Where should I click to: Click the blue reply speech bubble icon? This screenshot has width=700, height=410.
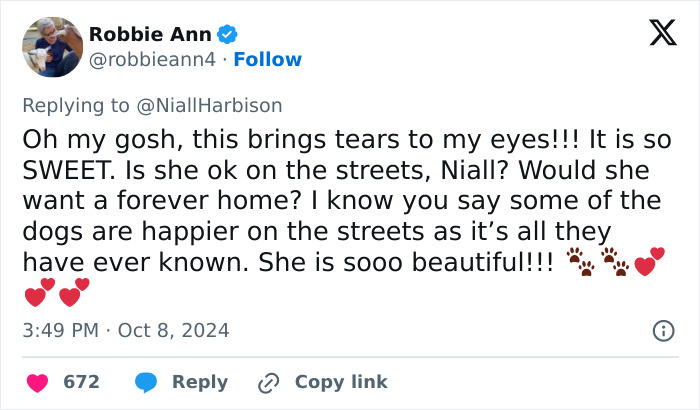146,382
